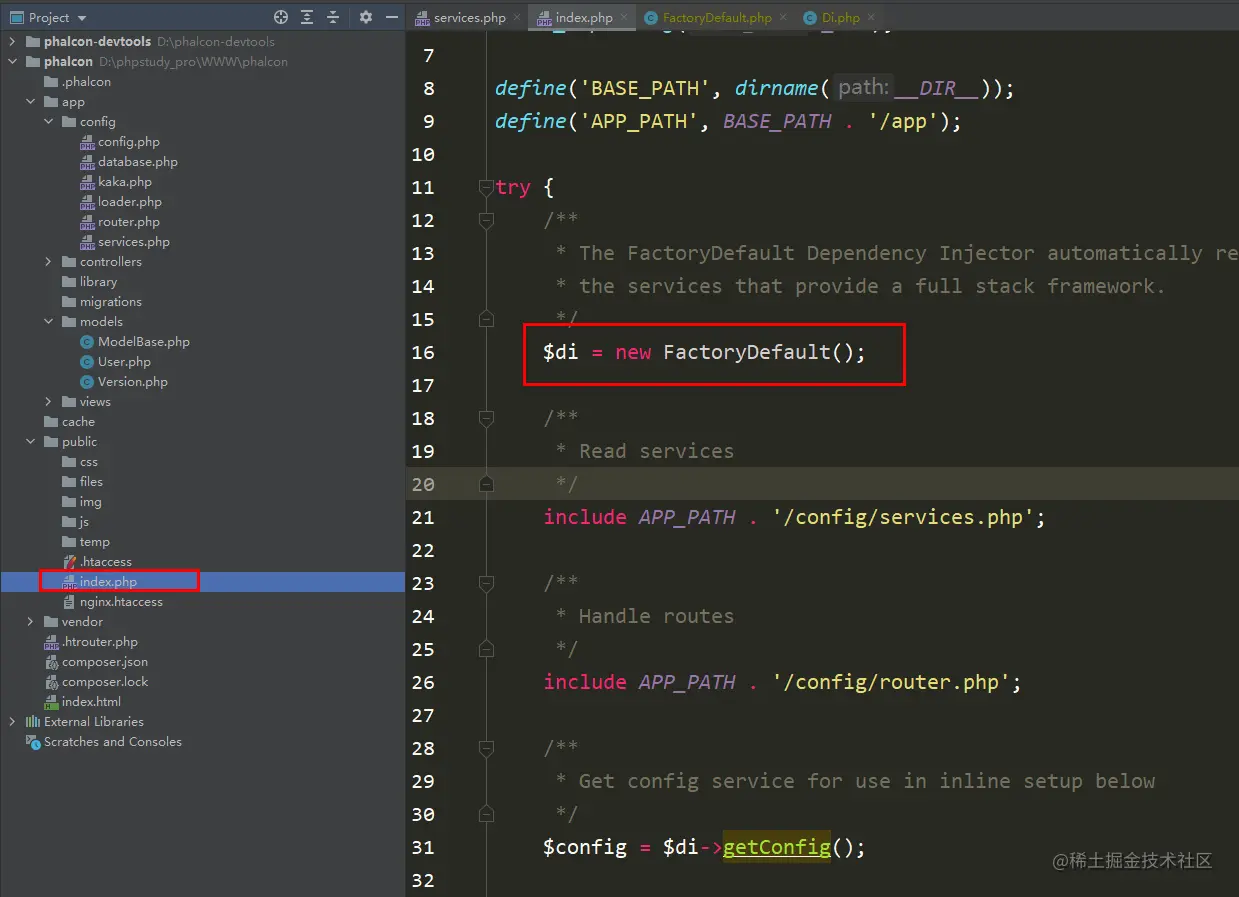Viewport: 1239px width, 897px height.
Task: Close the FactoryDefault.php tab
Action: tap(783, 17)
